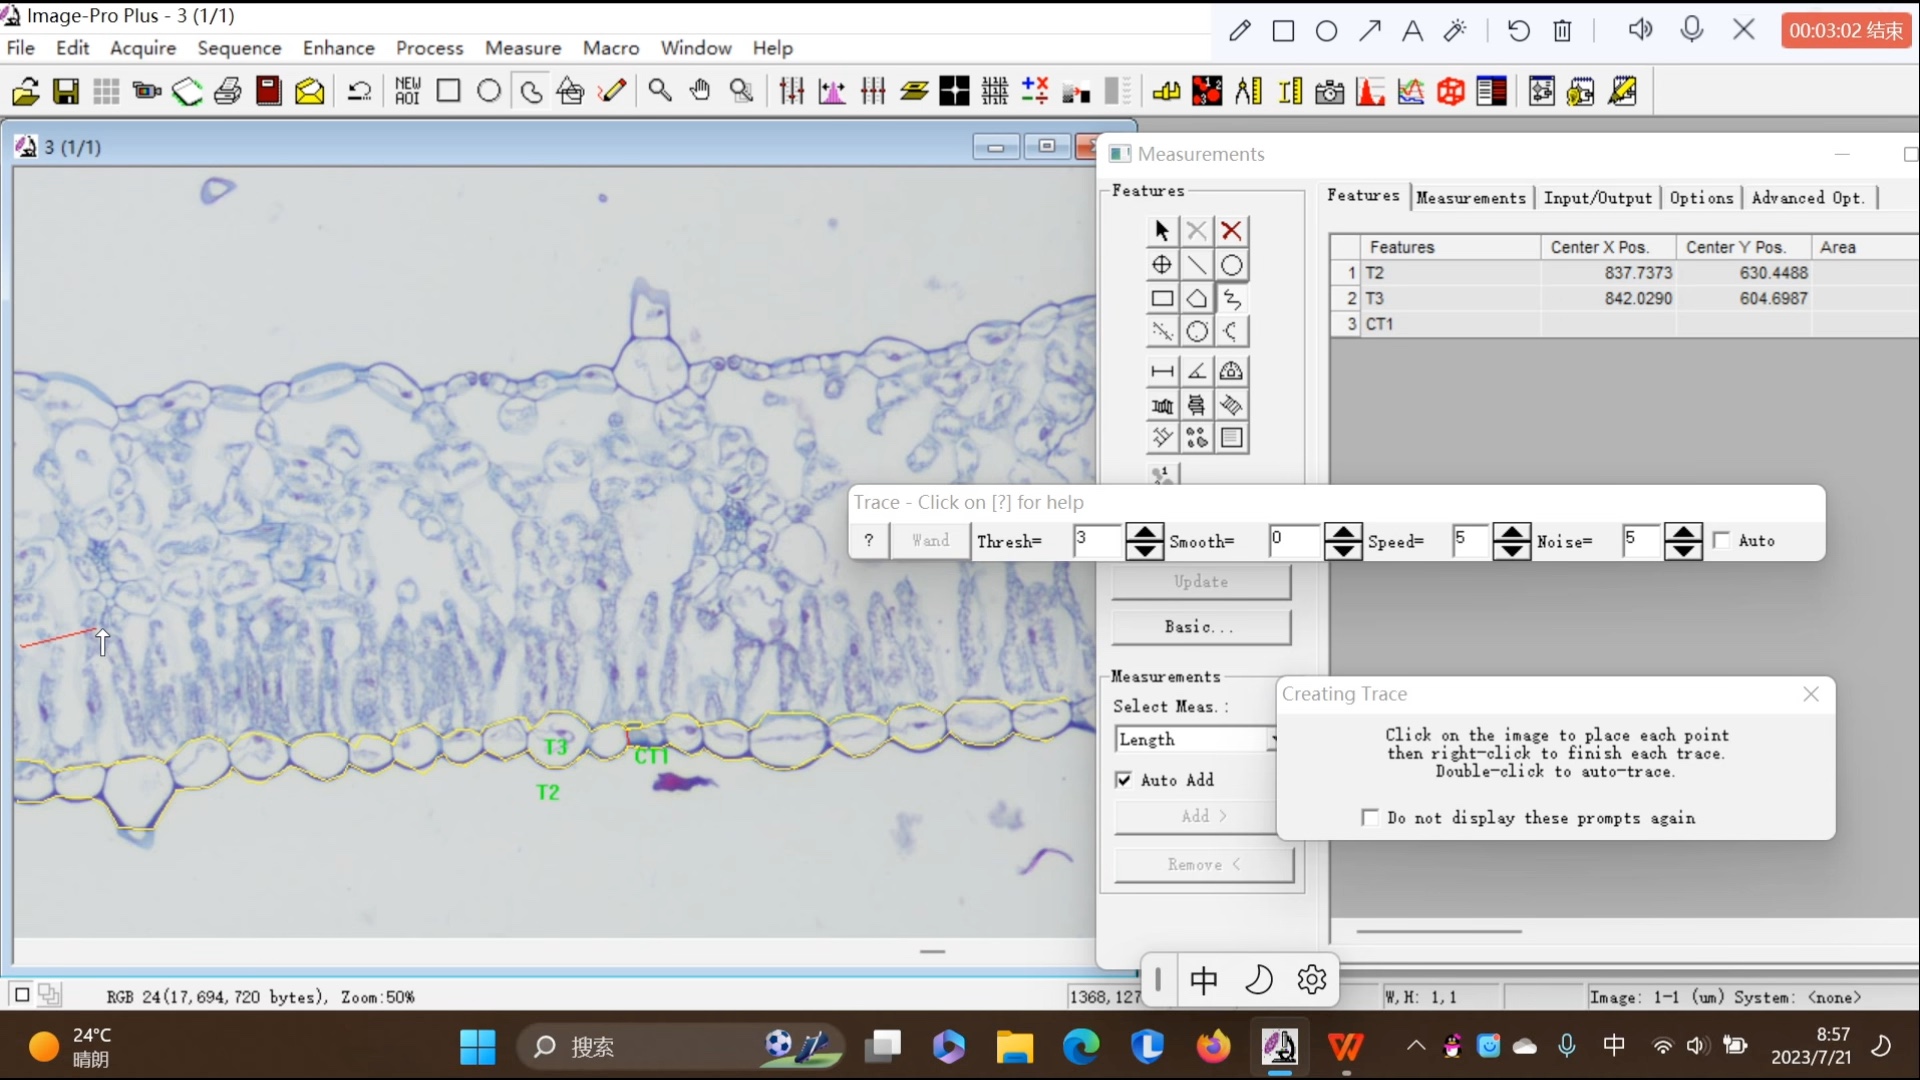The height and width of the screenshot is (1080, 1920).
Task: Check Do not display prompts again
Action: coord(1370,818)
